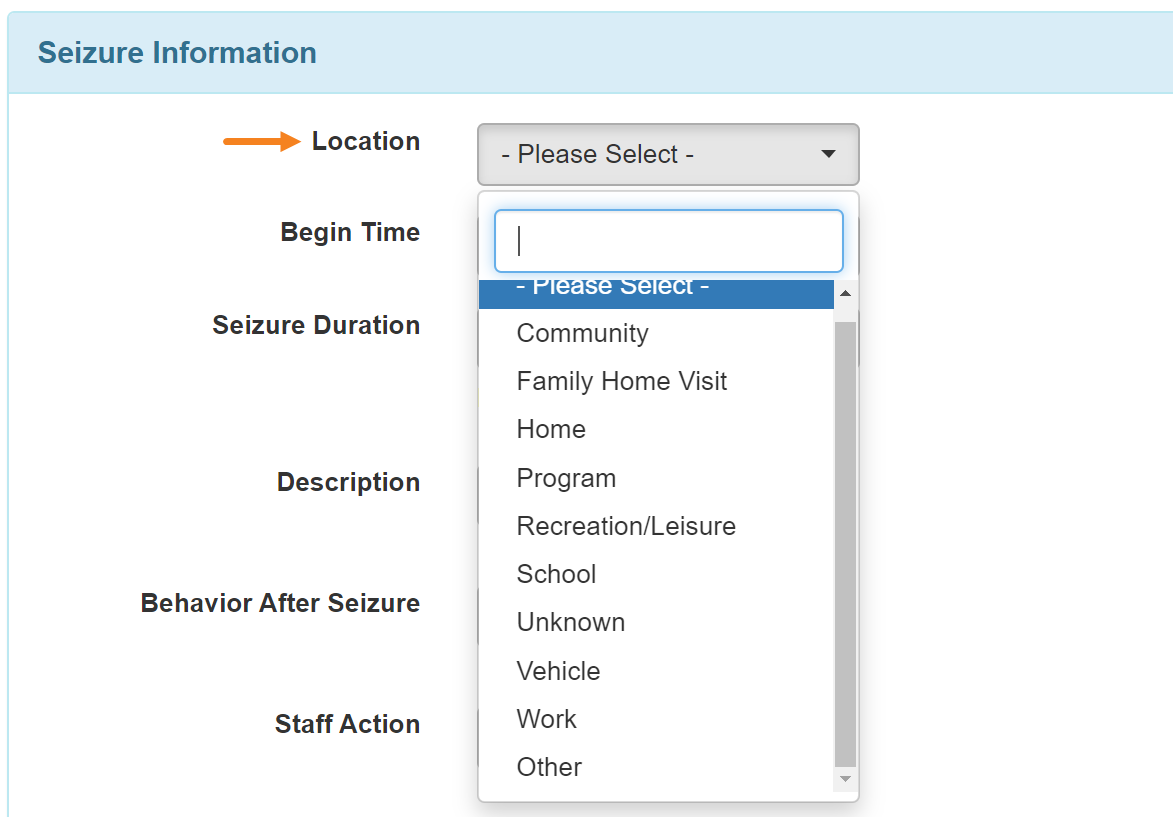Focus the dropdown search text box

669,241
